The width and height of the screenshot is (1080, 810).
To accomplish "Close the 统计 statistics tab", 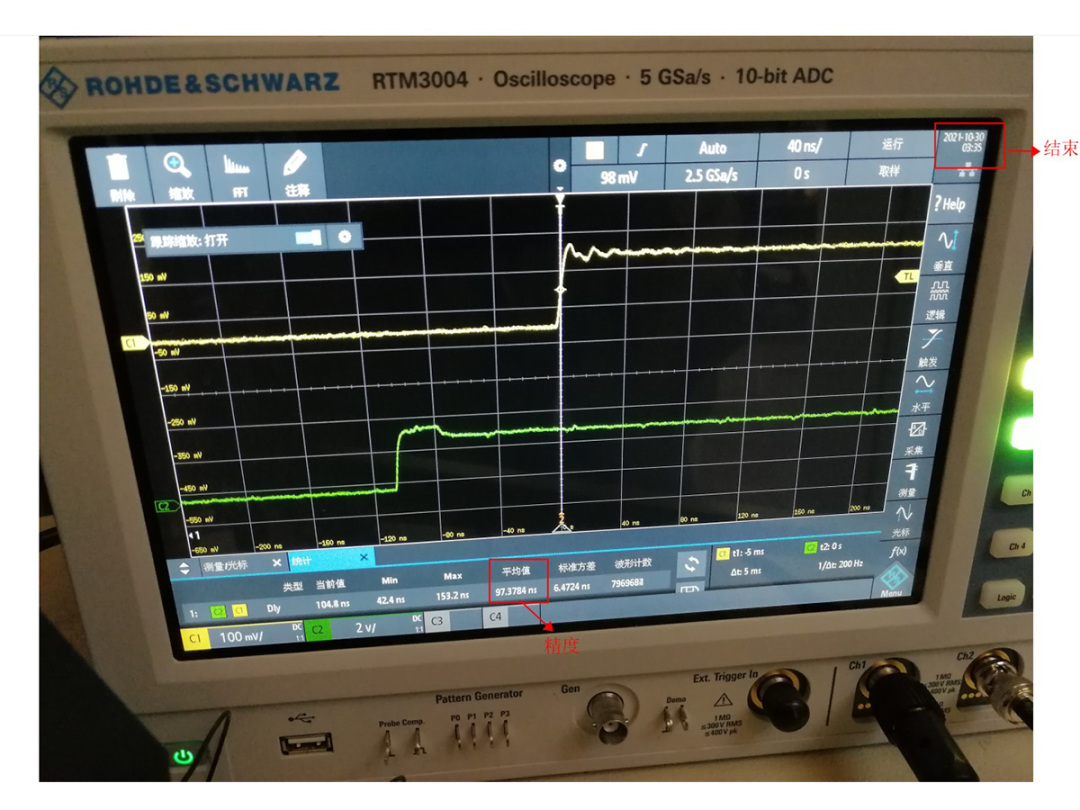I will (364, 557).
